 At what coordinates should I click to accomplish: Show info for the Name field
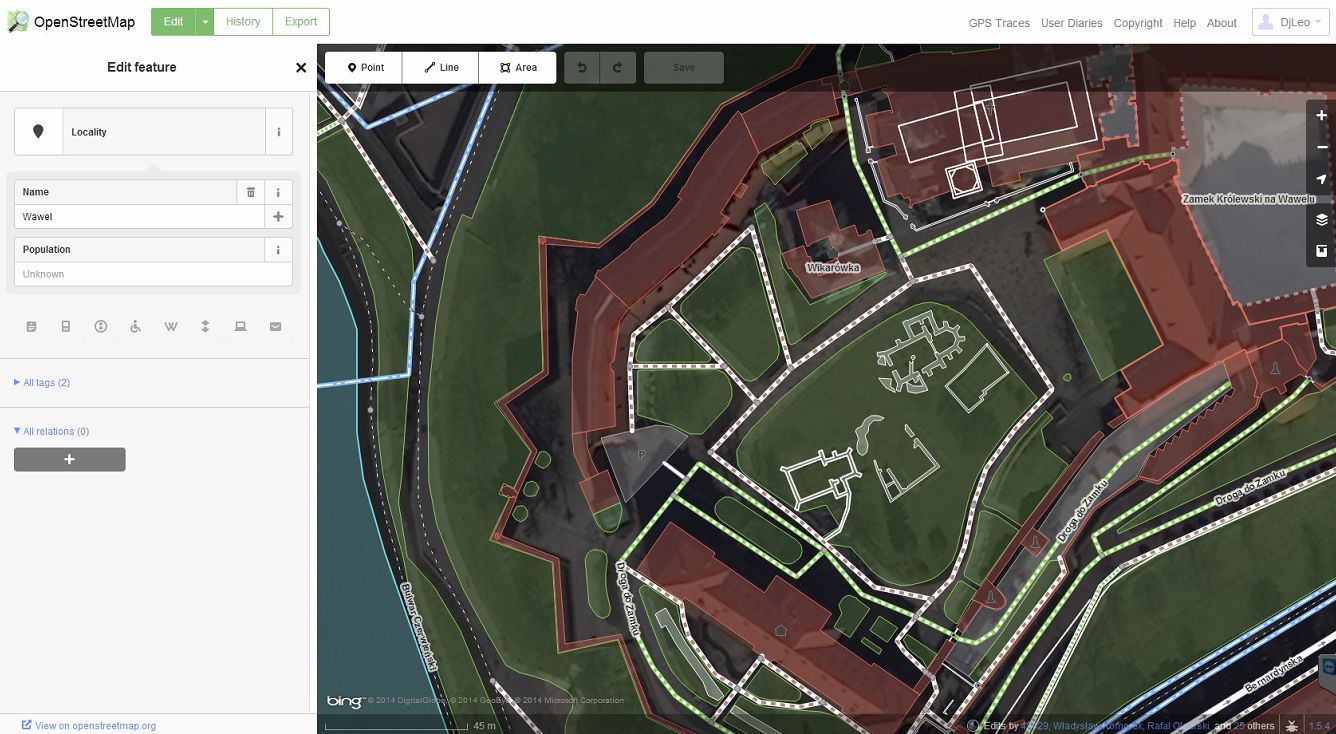[278, 192]
